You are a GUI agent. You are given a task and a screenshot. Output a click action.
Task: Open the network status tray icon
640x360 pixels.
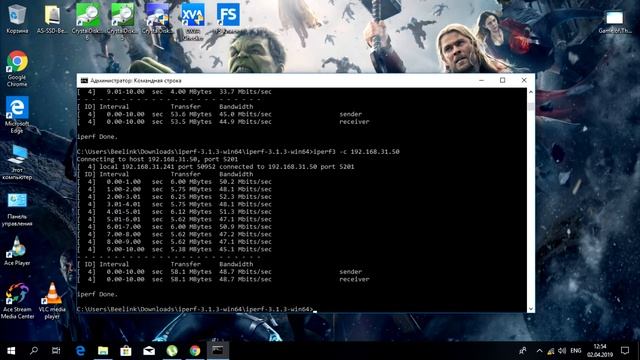click(x=551, y=351)
